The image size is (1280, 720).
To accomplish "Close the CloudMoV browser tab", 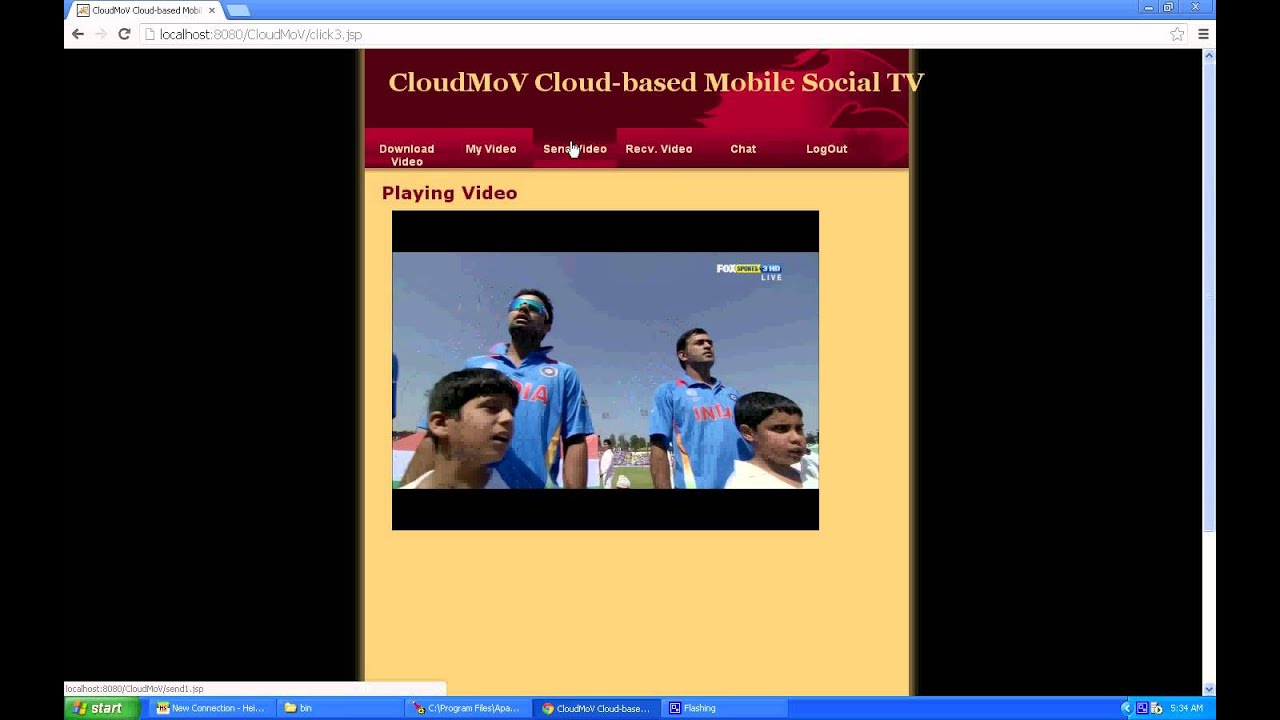I will tap(211, 10).
